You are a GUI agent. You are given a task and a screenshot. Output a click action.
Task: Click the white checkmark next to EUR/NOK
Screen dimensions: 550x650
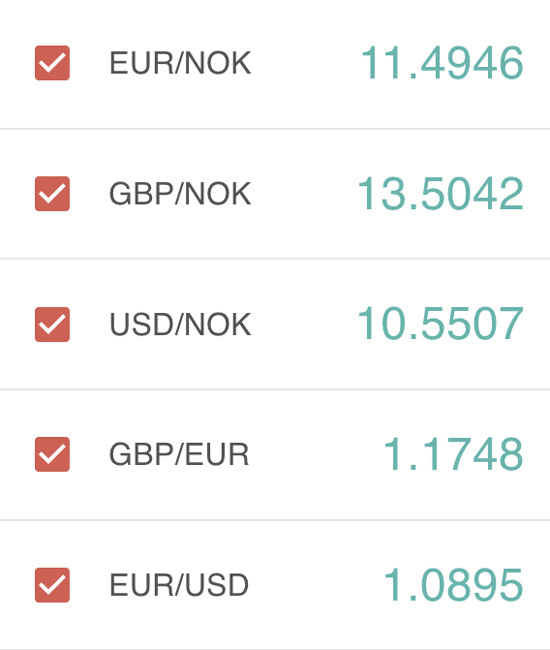(x=52, y=63)
